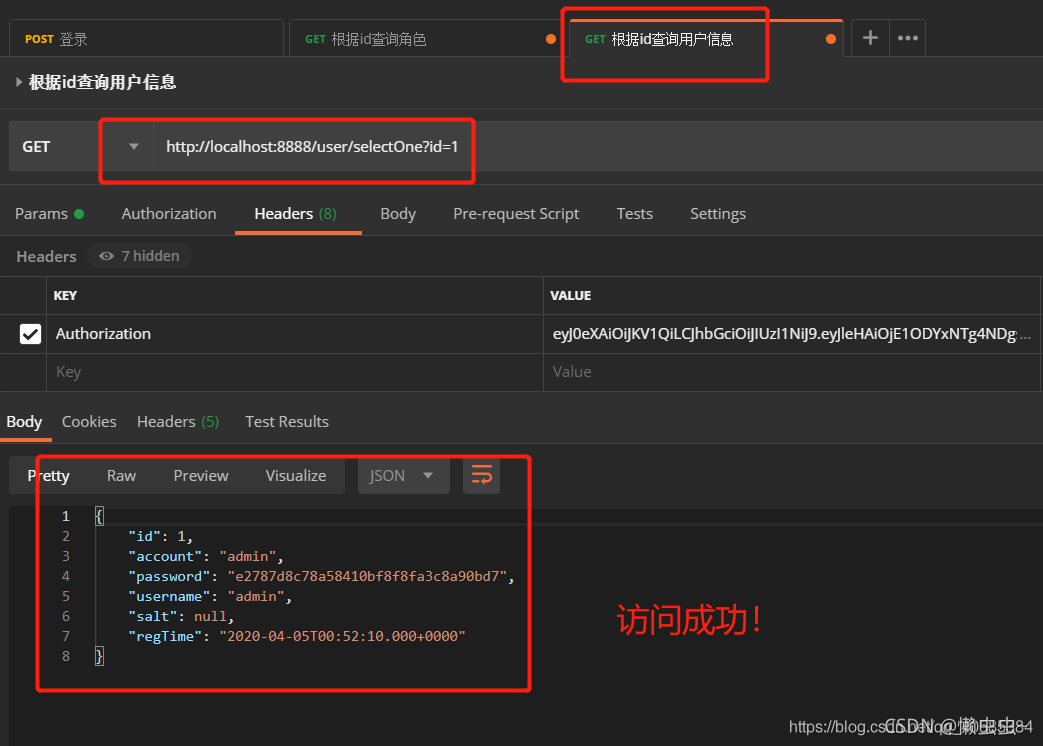Viewport: 1043px width, 746px height.
Task: Select the GET 根据id查询用户信息 tab
Action: pos(706,39)
